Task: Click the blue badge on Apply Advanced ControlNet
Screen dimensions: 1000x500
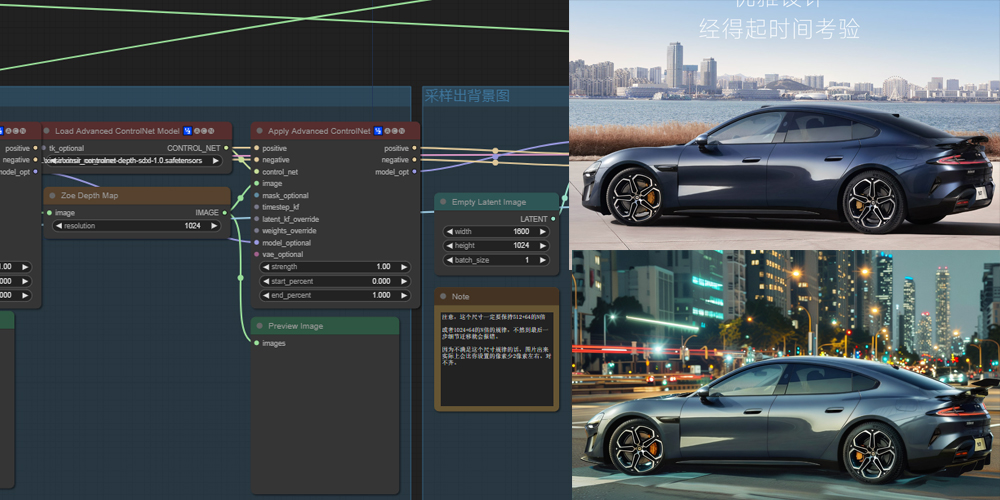Action: 378,131
